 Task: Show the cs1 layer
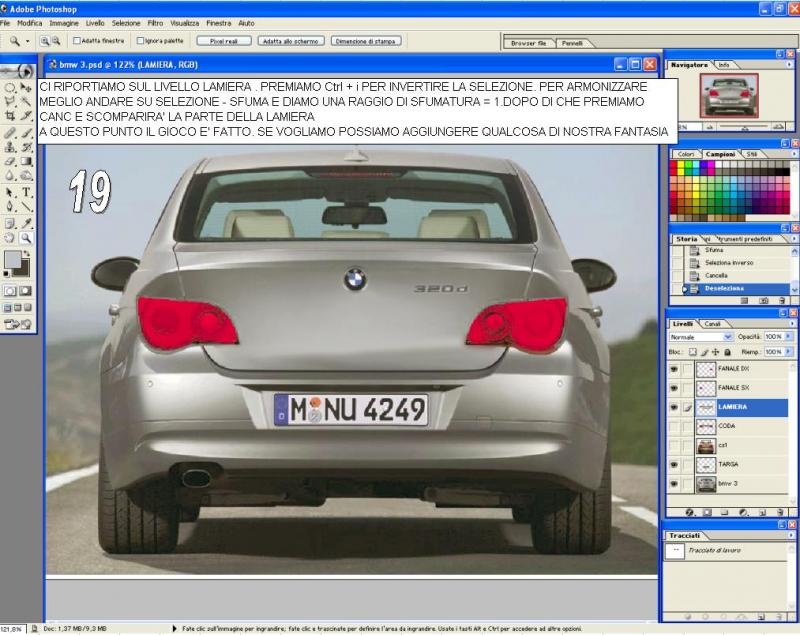(x=674, y=445)
